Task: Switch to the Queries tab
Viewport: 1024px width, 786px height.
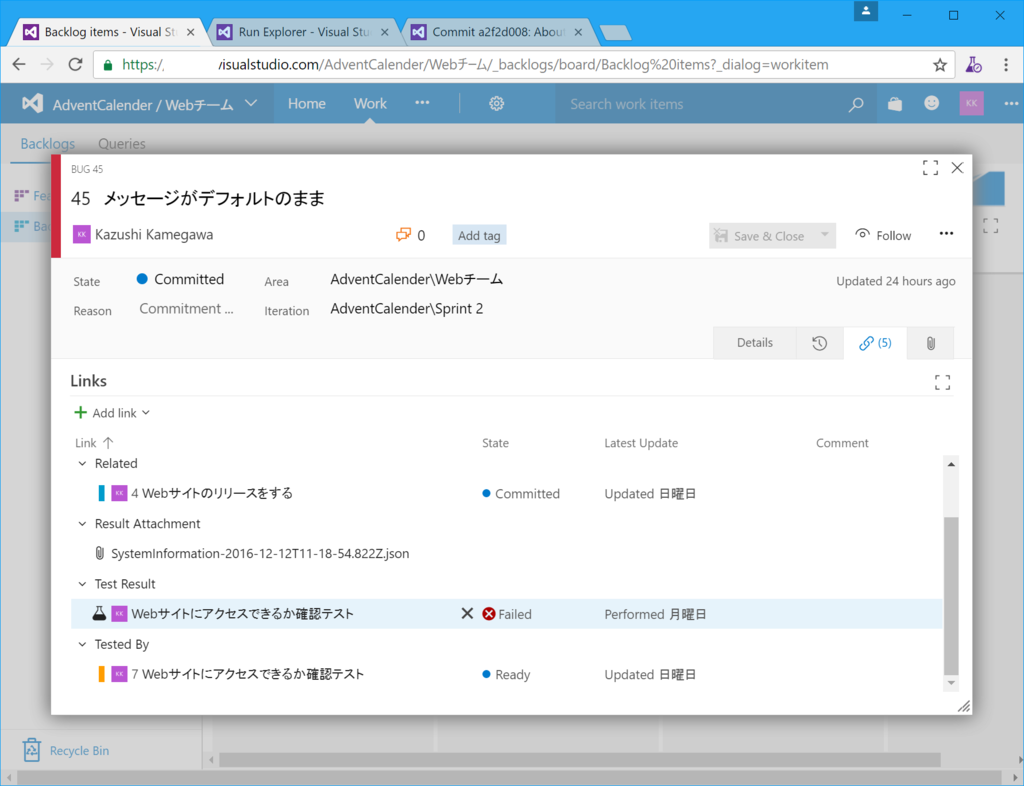Action: pyautogui.click(x=121, y=143)
